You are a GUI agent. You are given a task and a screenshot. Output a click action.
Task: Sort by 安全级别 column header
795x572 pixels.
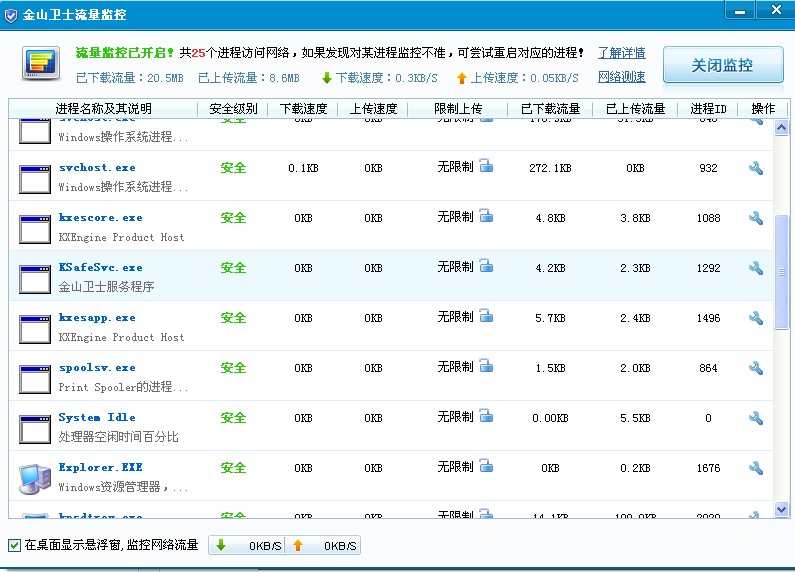click(x=233, y=109)
